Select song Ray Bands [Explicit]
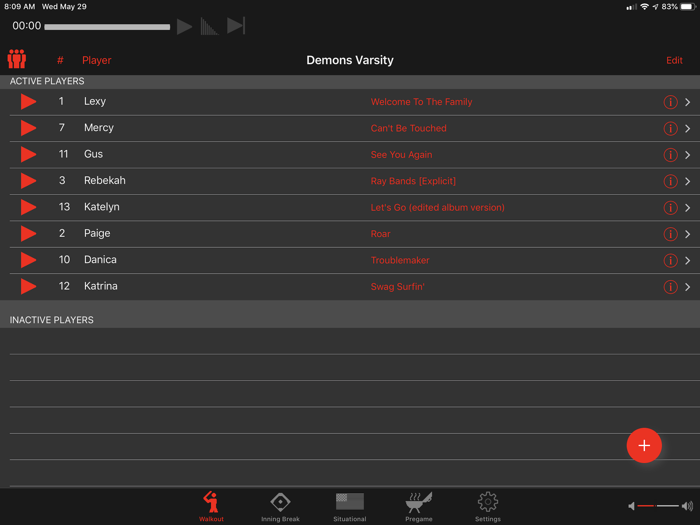The width and height of the screenshot is (700, 525). 413,181
